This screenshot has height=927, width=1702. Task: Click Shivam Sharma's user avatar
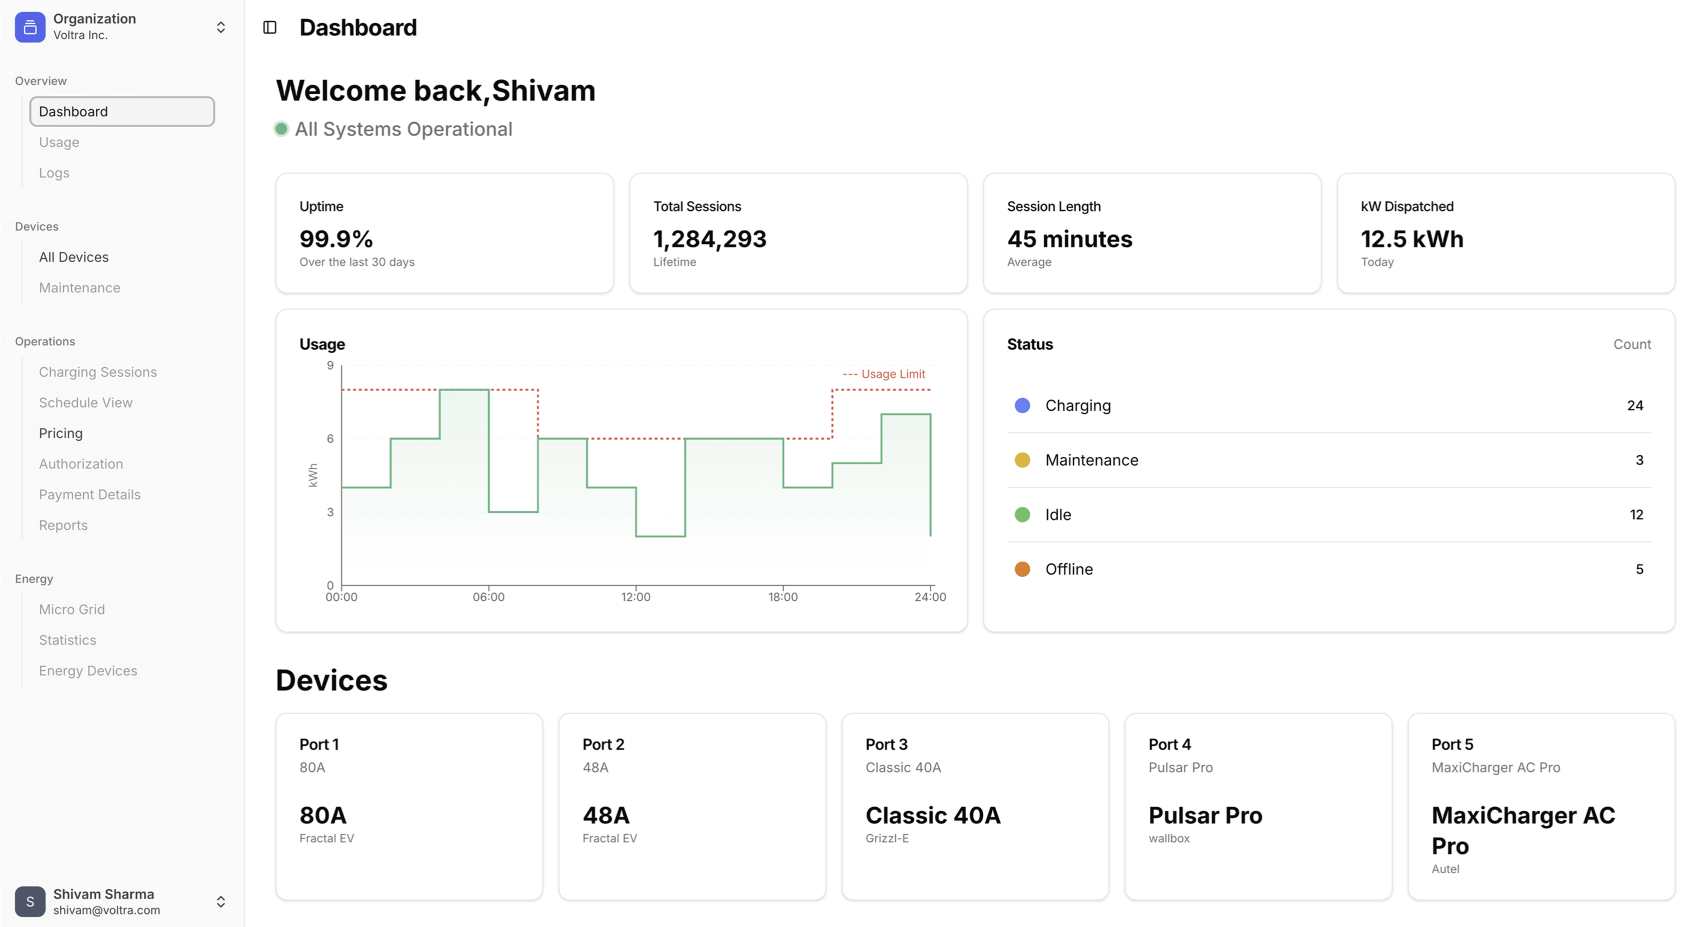click(30, 901)
